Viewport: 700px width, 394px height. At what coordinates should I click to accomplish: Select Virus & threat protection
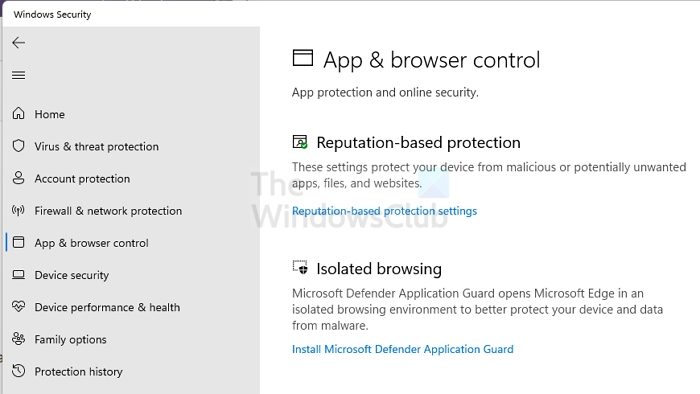[96, 146]
